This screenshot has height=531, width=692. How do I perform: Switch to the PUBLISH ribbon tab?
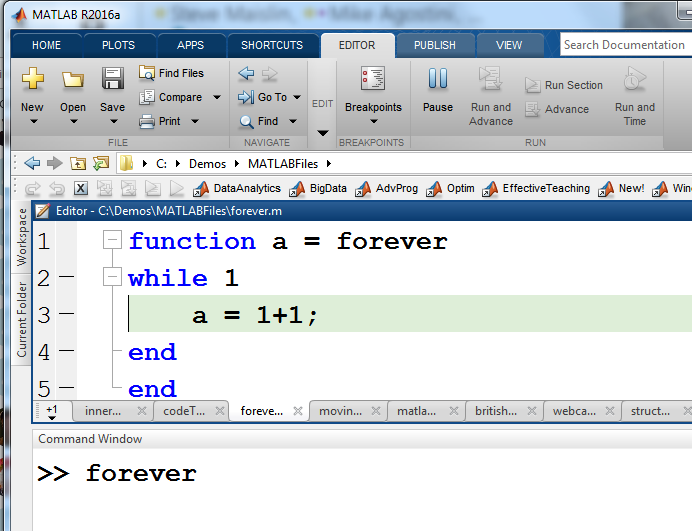(434, 45)
